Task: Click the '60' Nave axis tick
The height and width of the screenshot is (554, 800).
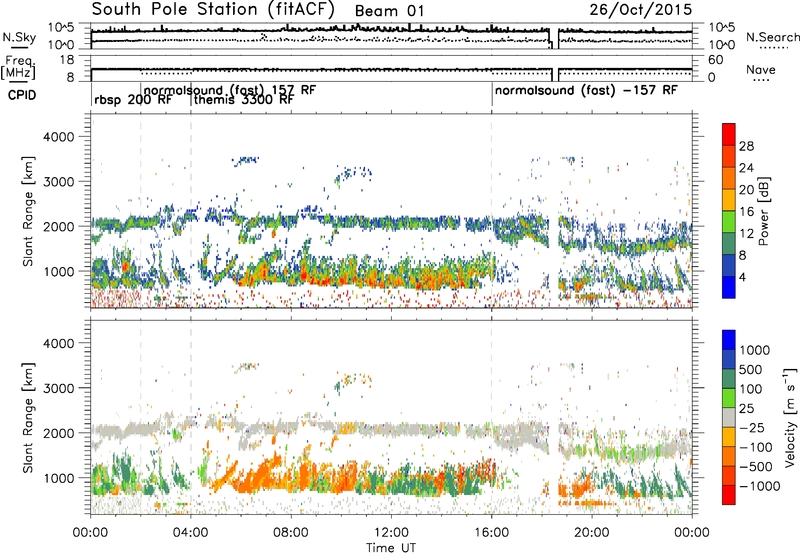Action: click(716, 60)
